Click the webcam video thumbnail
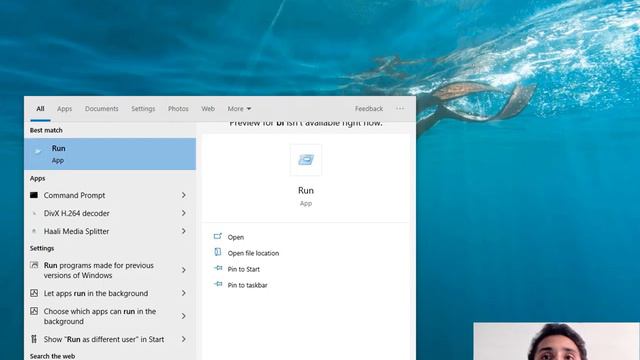The image size is (640, 360). pyautogui.click(x=557, y=341)
